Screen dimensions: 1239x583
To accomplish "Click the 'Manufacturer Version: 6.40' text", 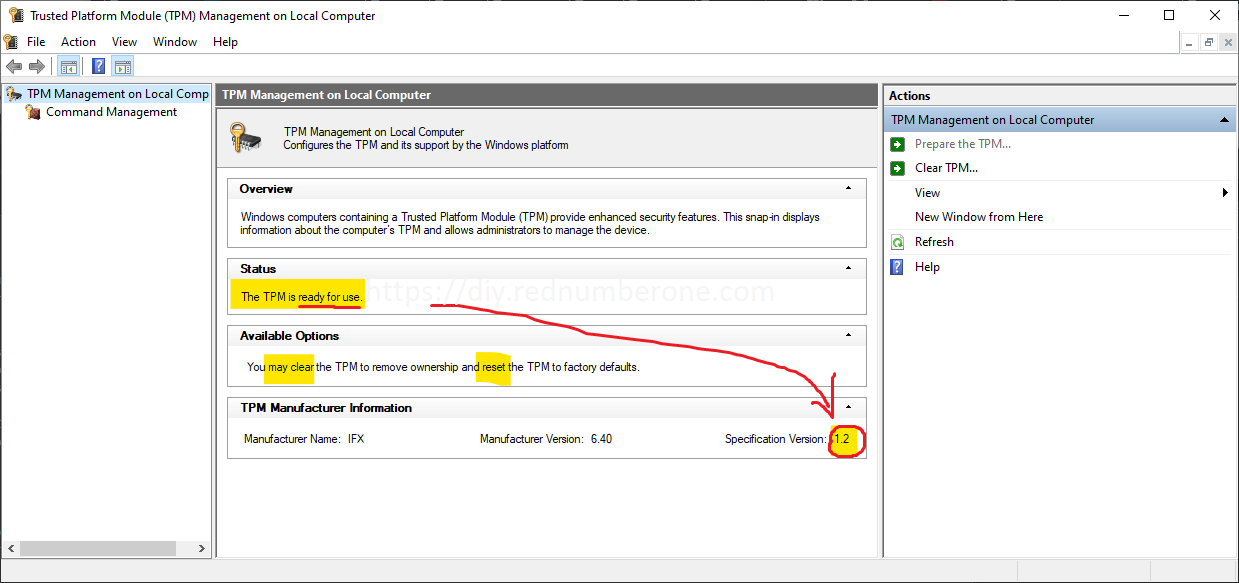I will (x=546, y=439).
